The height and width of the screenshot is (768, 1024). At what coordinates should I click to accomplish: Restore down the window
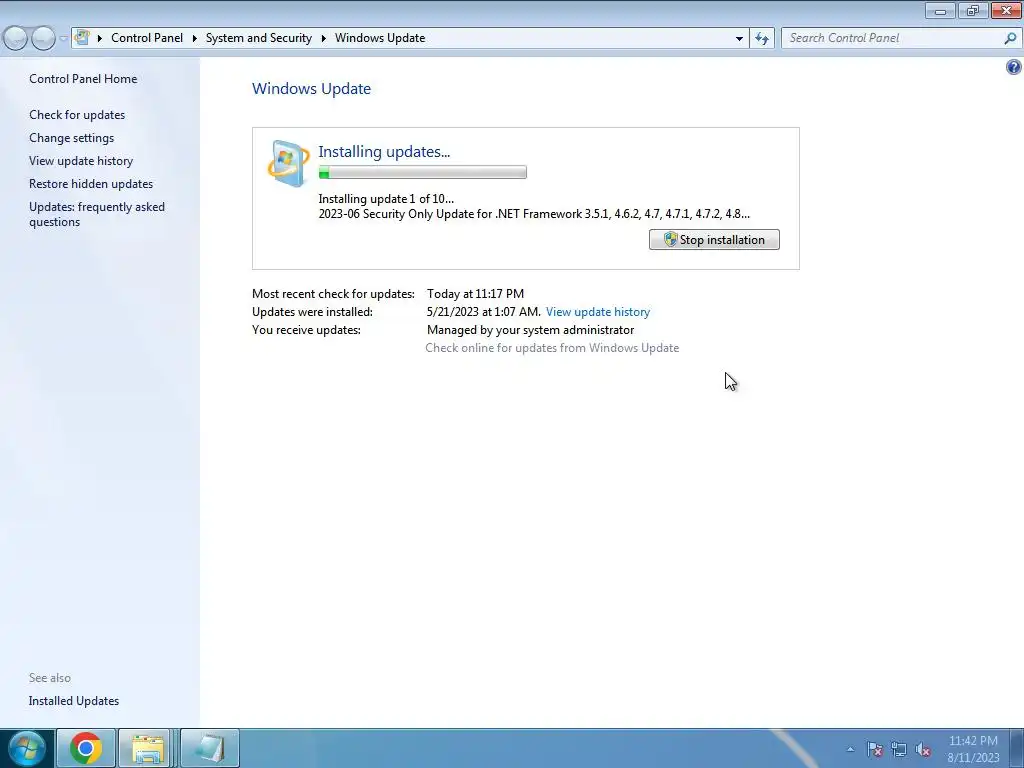(973, 10)
